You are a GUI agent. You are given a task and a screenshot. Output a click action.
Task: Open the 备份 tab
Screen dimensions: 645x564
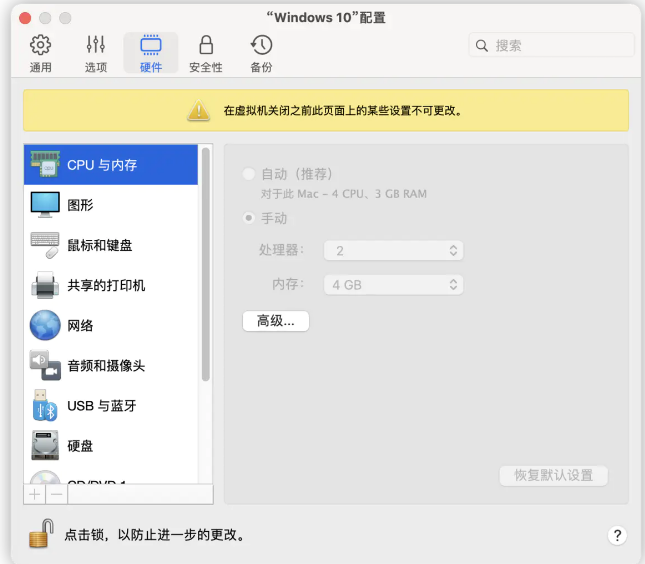261,54
